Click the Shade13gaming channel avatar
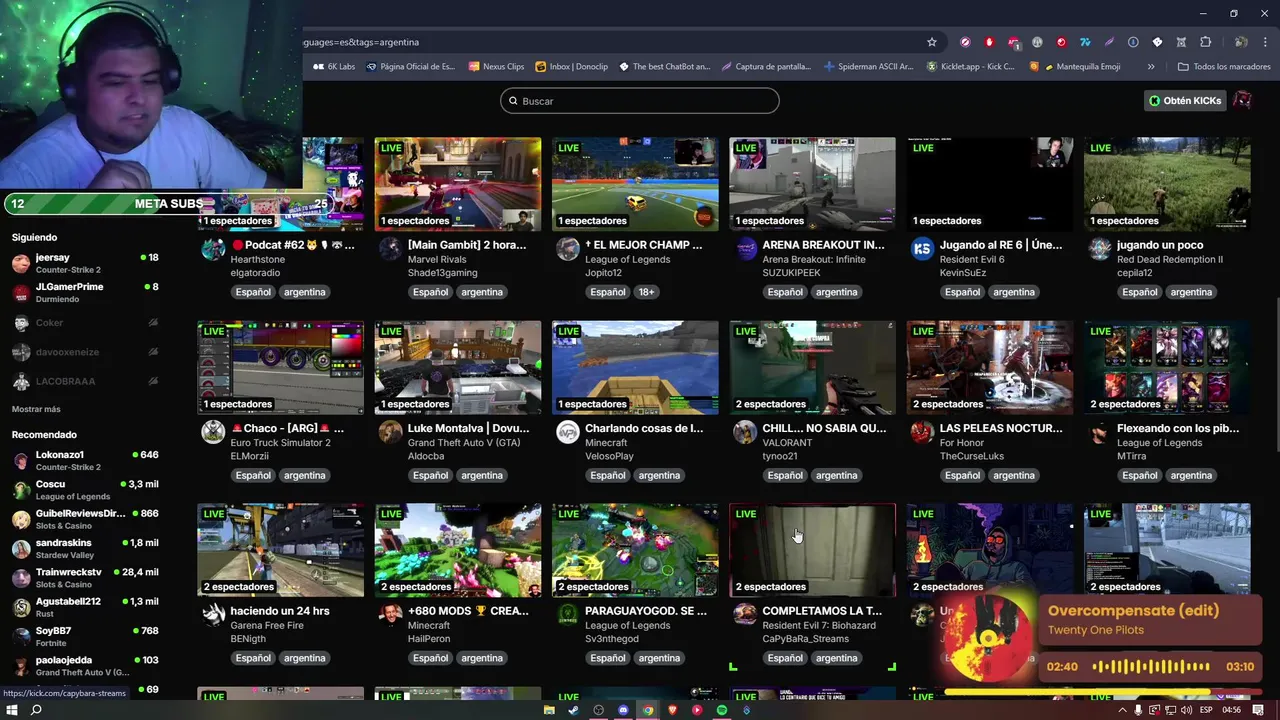The image size is (1280, 720). 390,249
